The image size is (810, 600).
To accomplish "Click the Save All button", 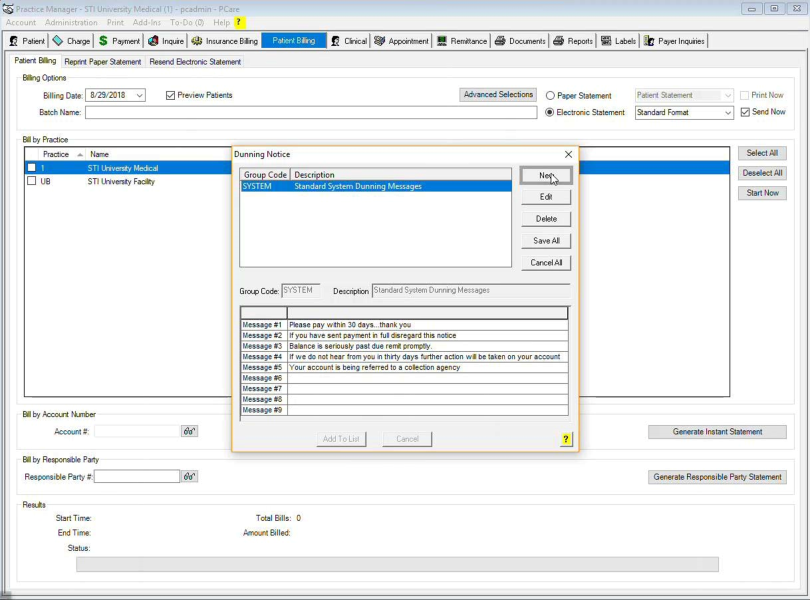I will click(x=546, y=241).
